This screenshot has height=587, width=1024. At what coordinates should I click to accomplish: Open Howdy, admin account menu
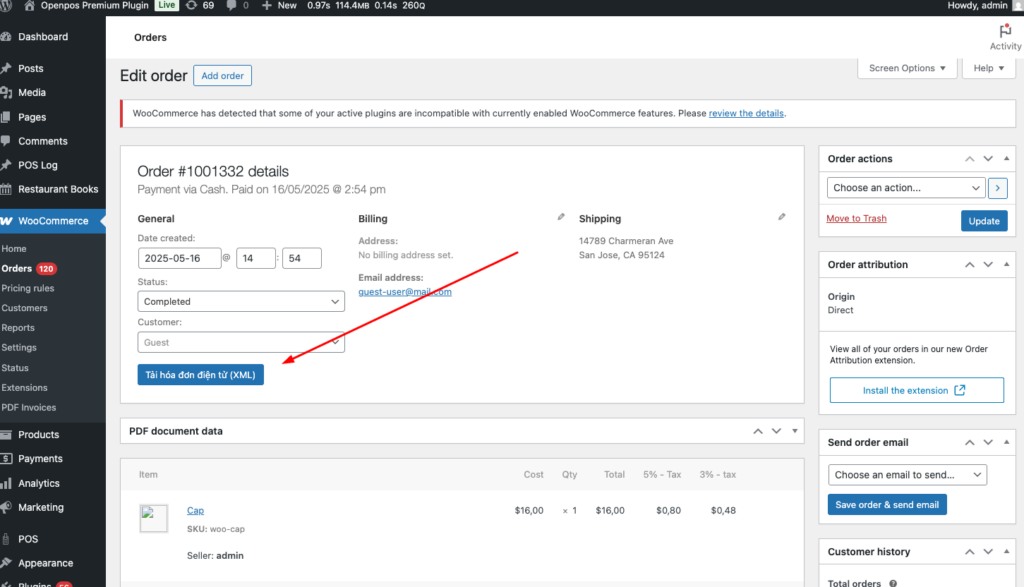tap(985, 5)
